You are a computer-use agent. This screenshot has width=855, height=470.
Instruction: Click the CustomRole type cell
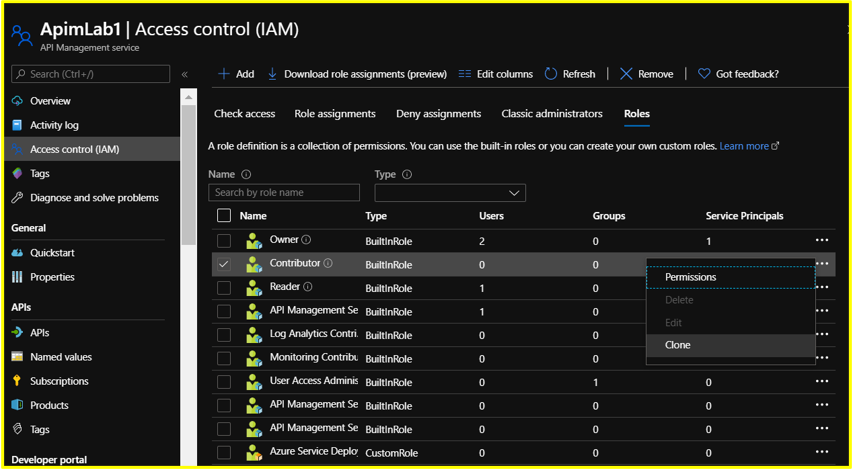(x=392, y=453)
